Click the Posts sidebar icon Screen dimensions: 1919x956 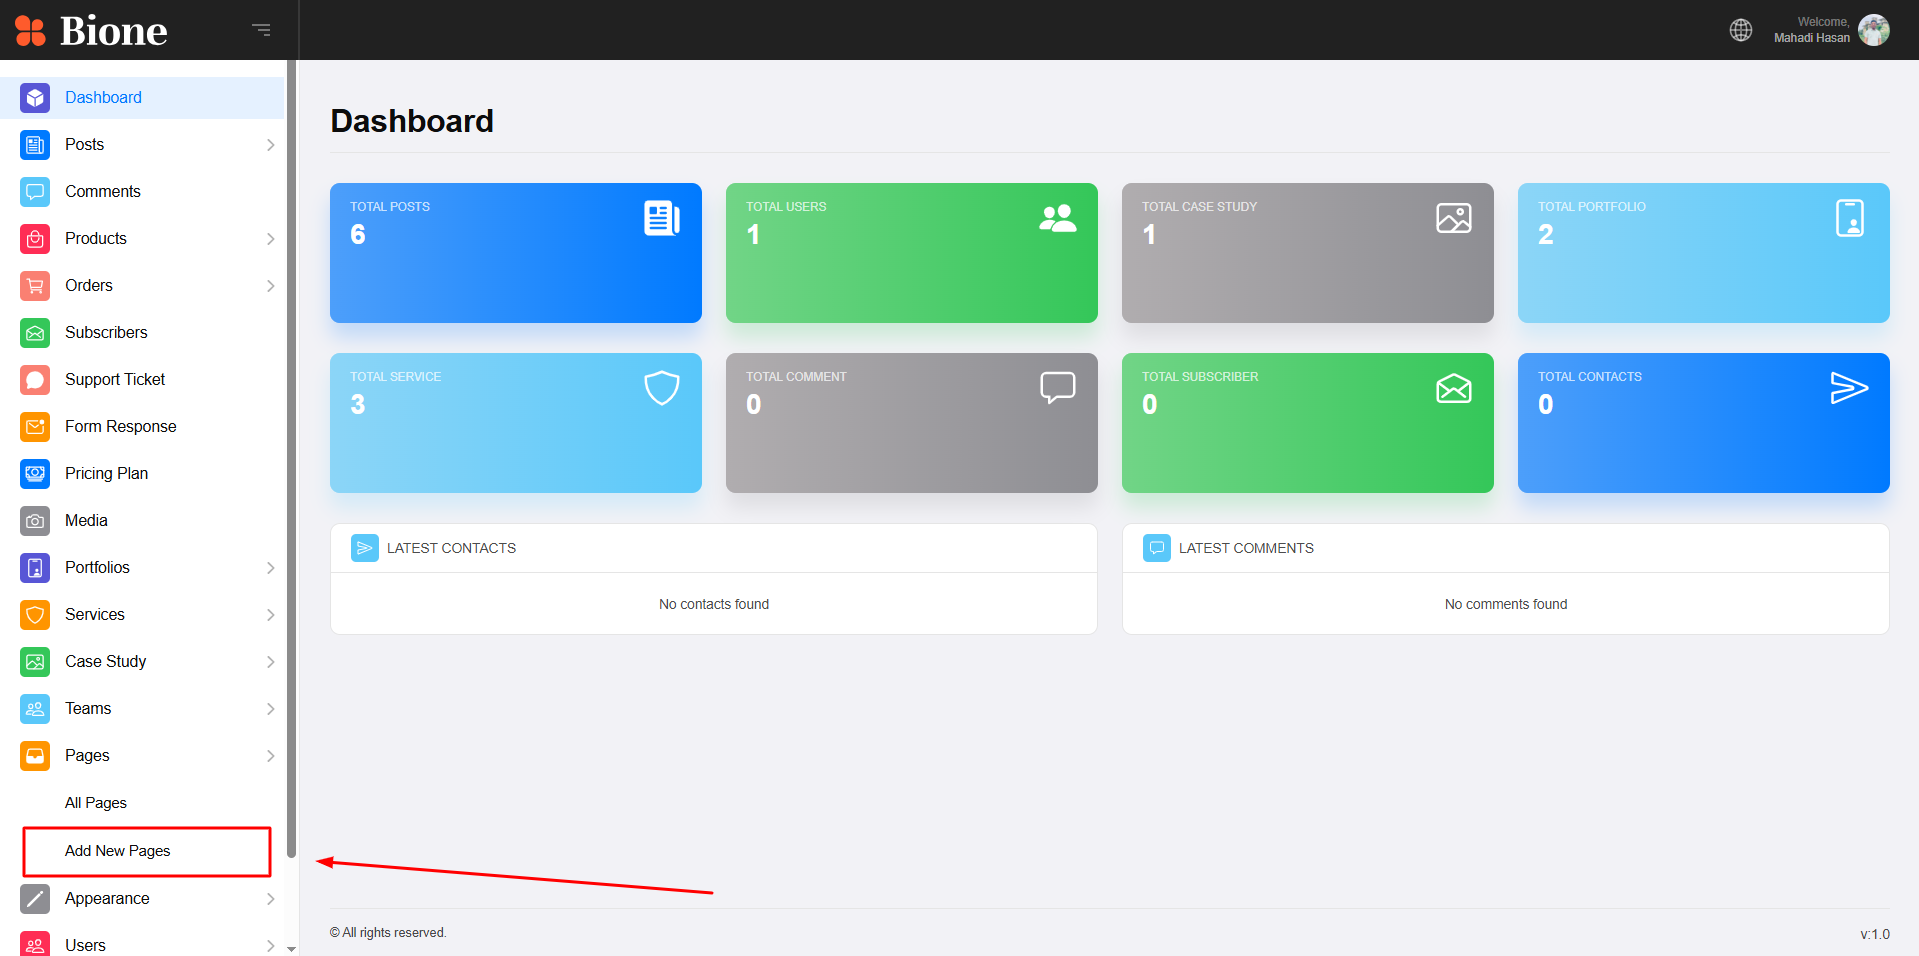(x=35, y=145)
